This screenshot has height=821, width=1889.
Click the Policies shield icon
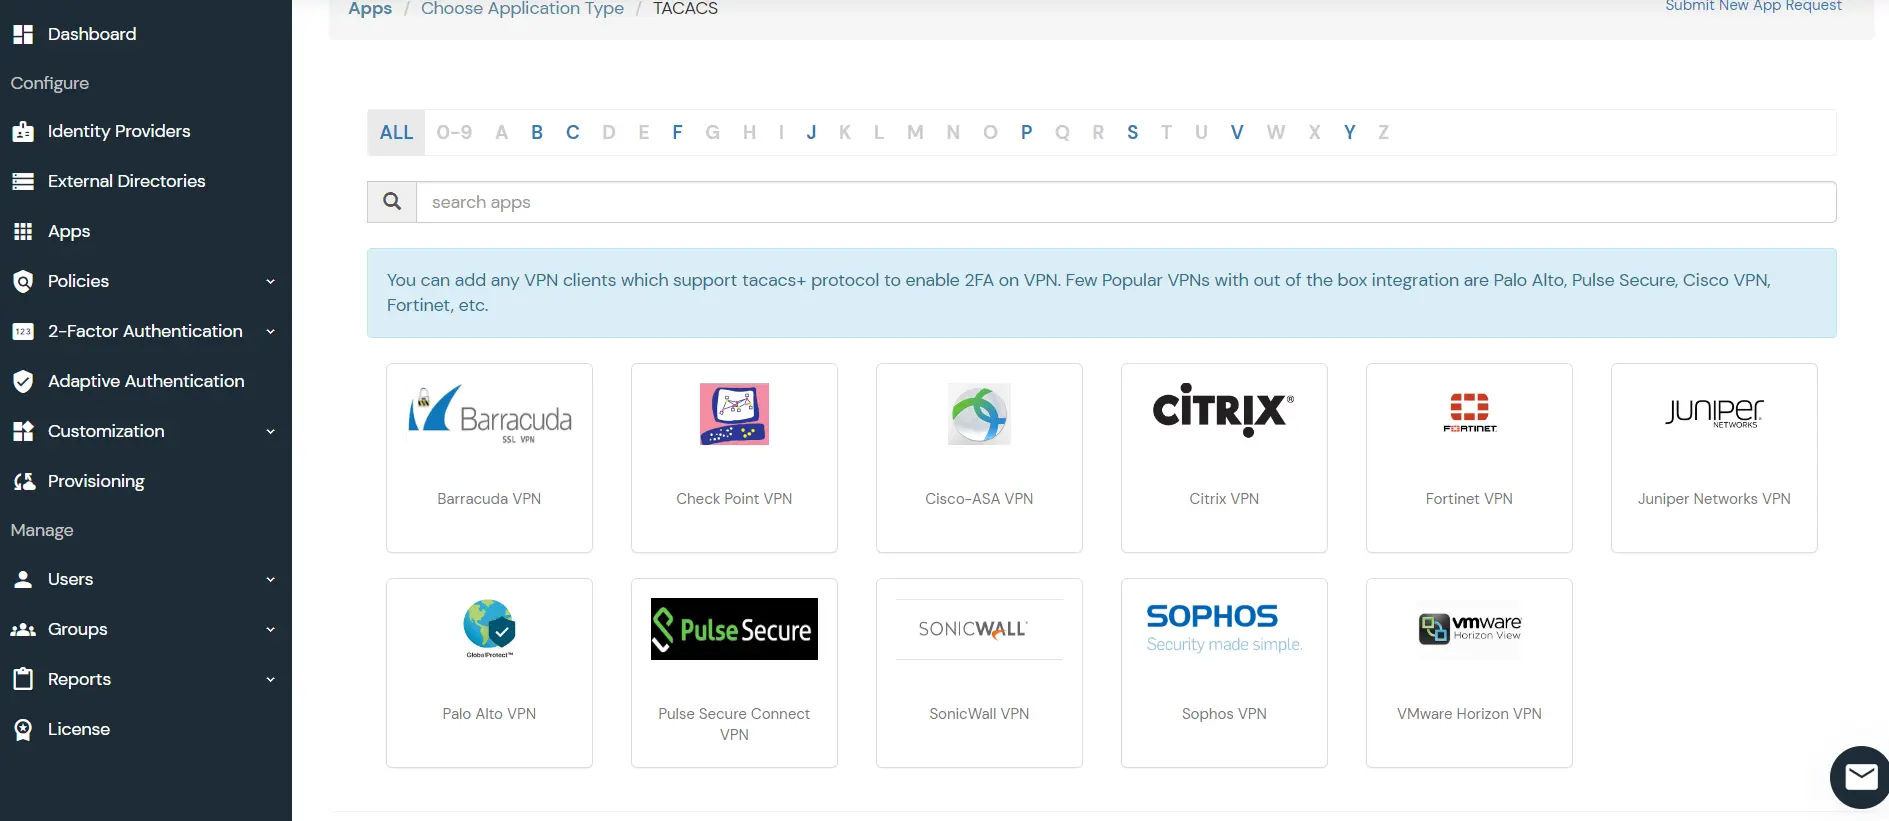[23, 281]
